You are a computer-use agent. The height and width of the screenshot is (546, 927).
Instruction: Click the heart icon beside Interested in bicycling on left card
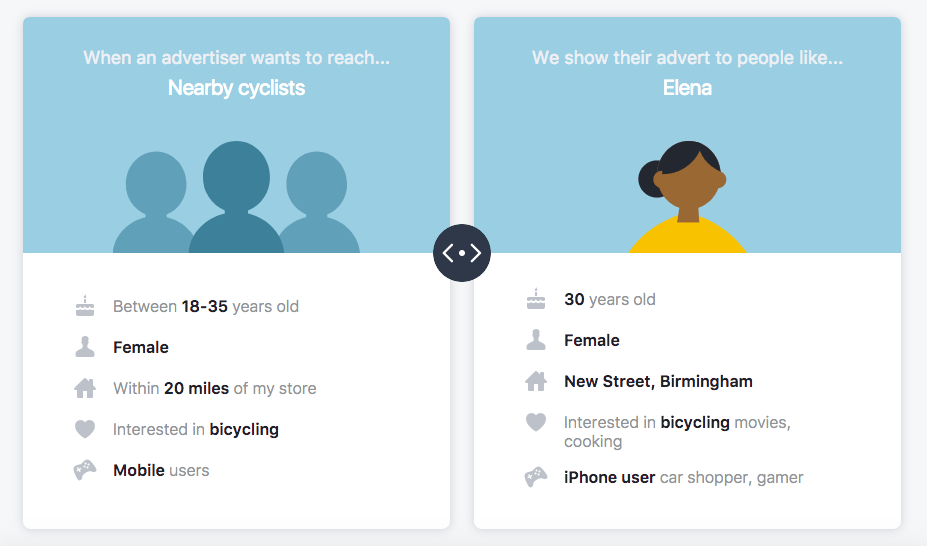point(85,429)
